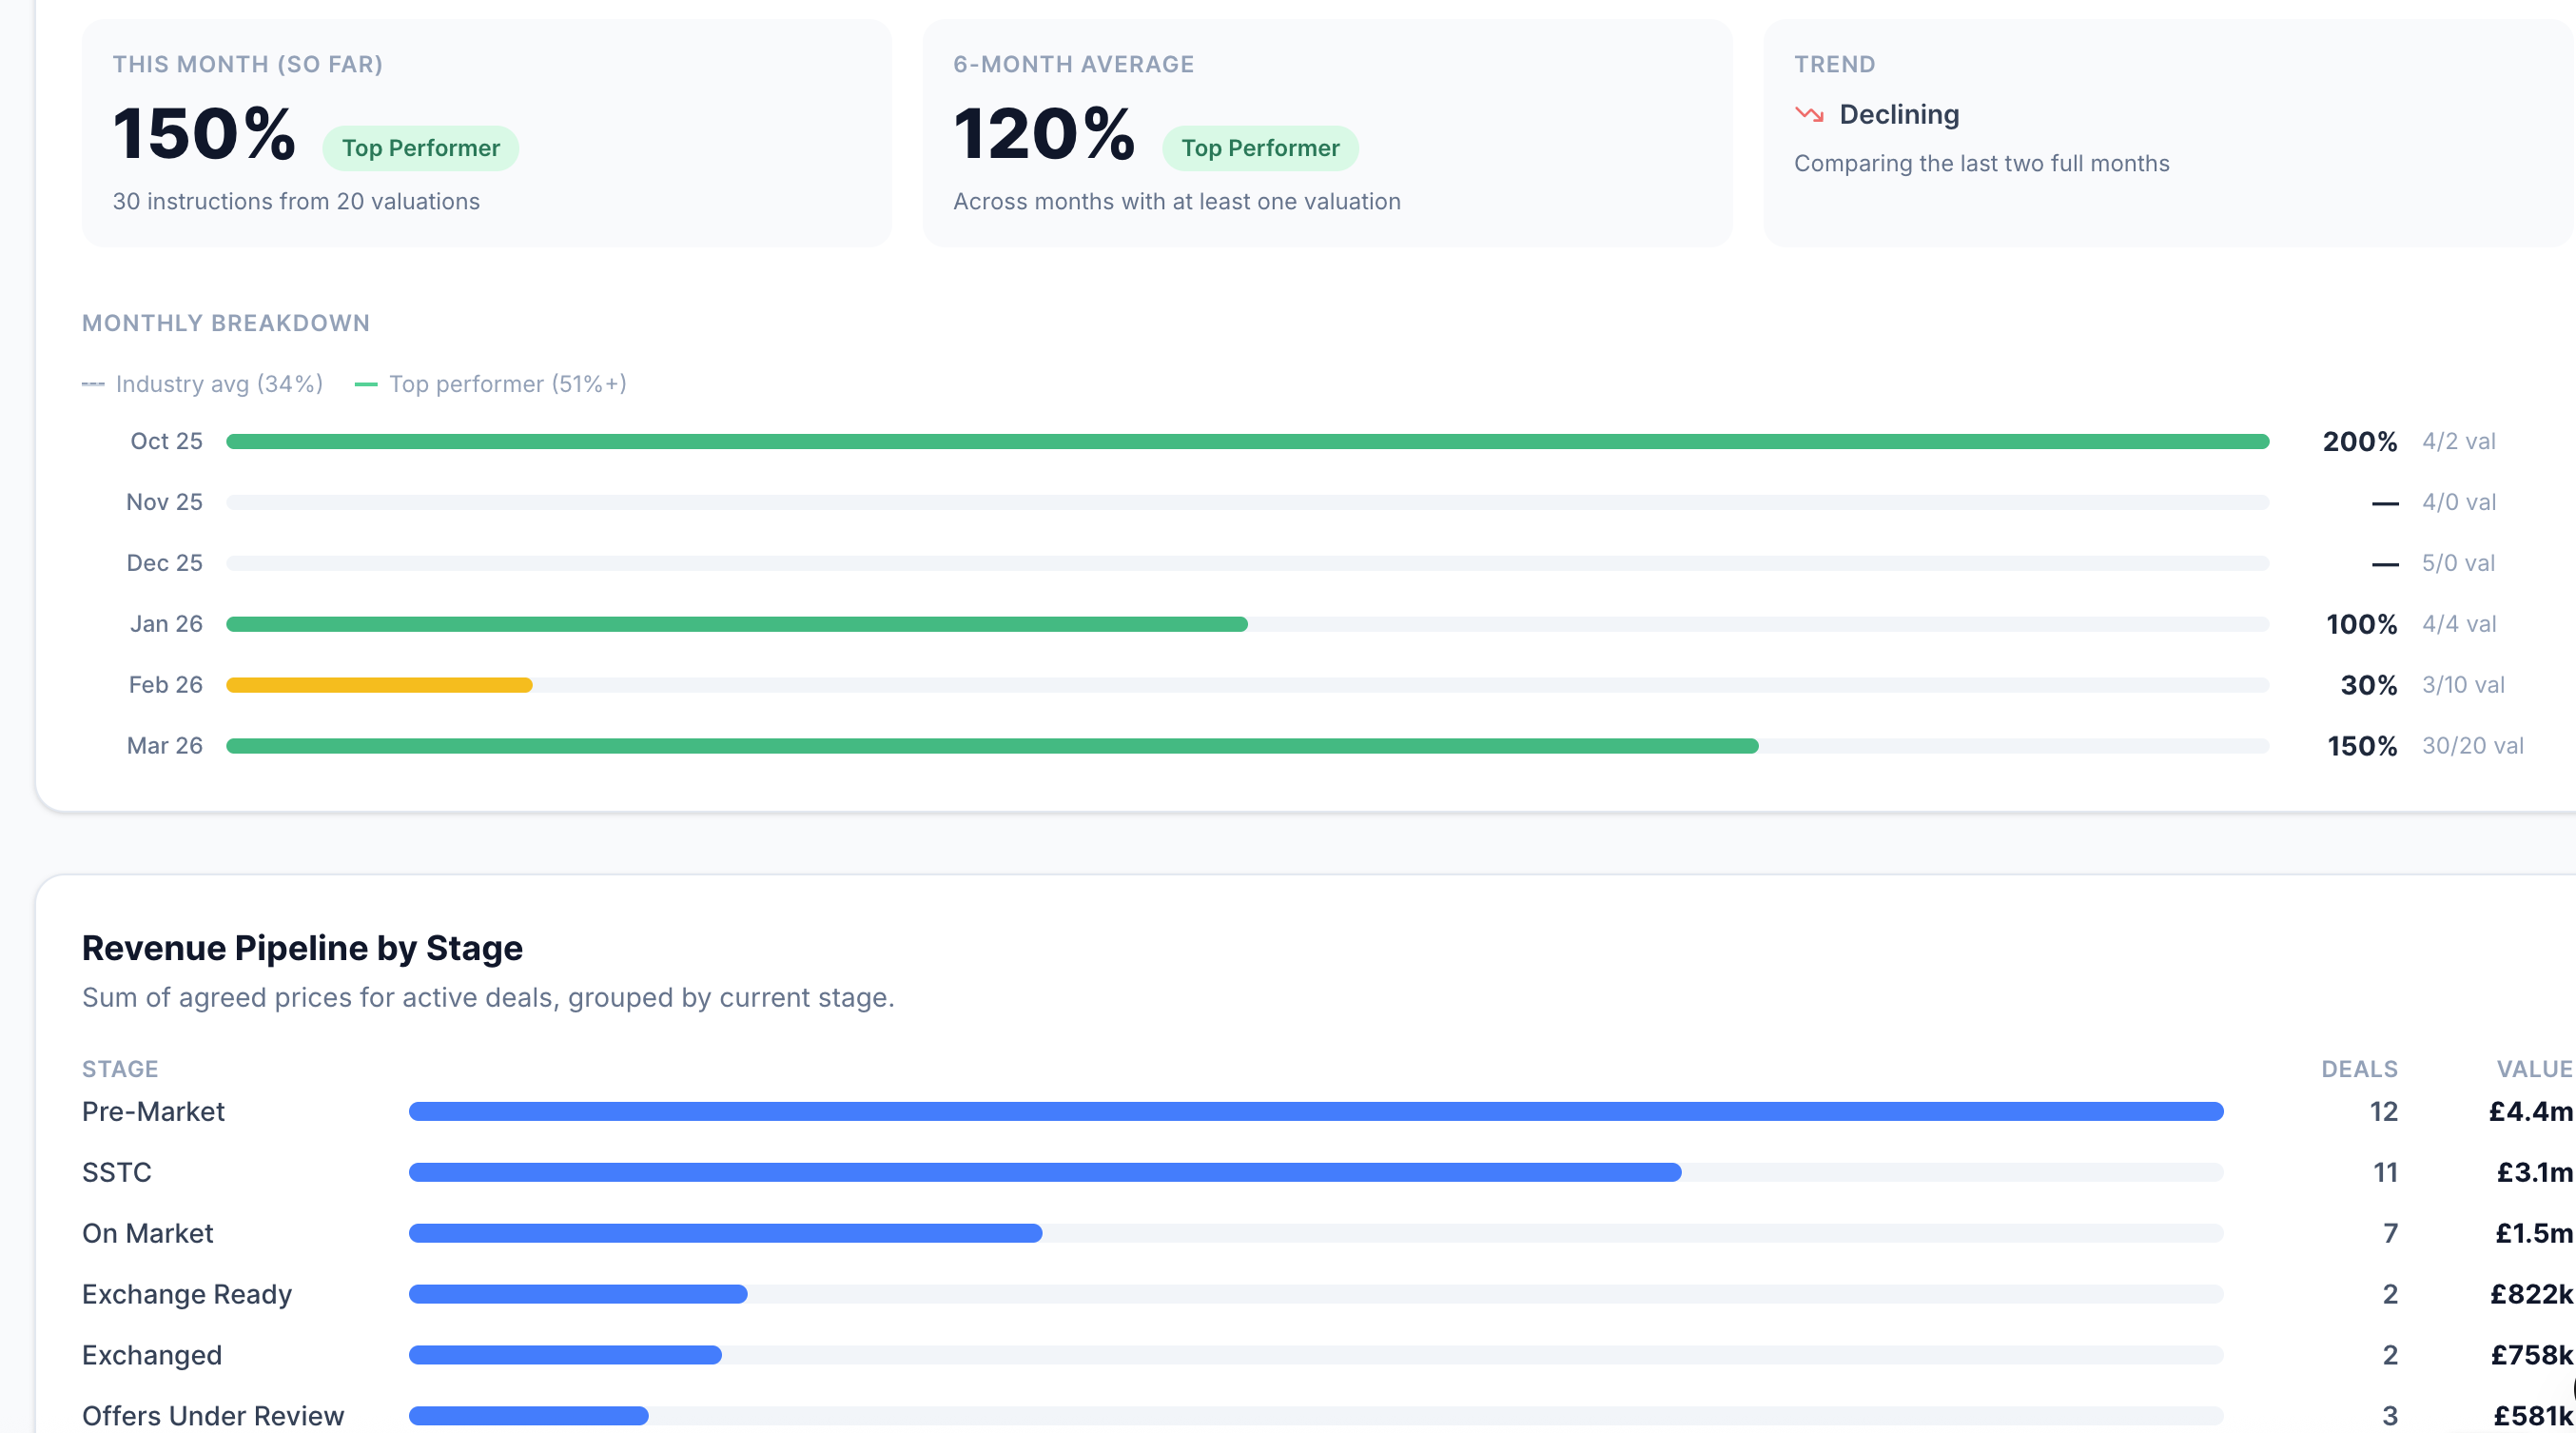Click the 4/2 val label for Oct 25
The image size is (2576, 1433).
(x=2458, y=441)
